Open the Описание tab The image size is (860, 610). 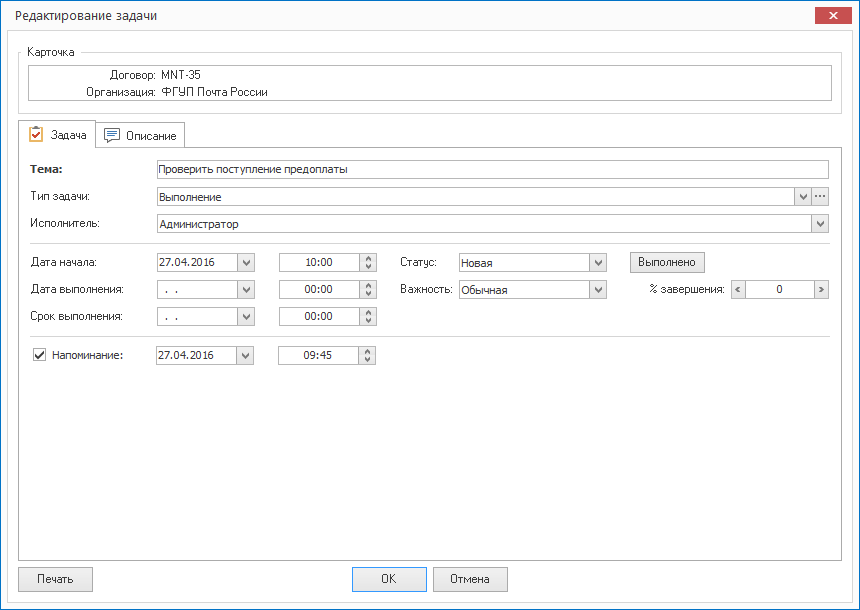(x=140, y=135)
